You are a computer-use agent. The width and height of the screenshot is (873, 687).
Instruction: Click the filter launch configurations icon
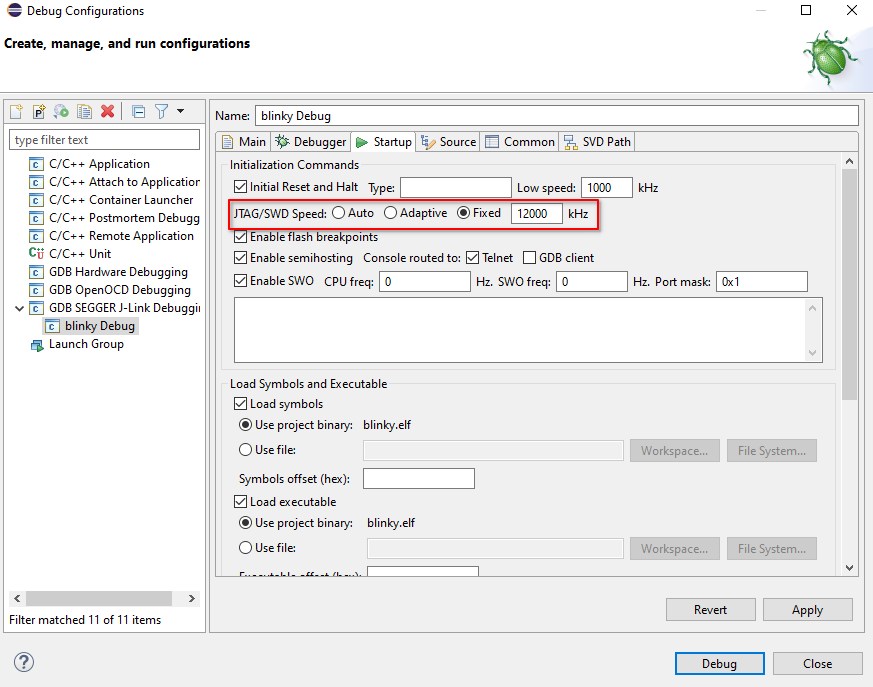(161, 111)
